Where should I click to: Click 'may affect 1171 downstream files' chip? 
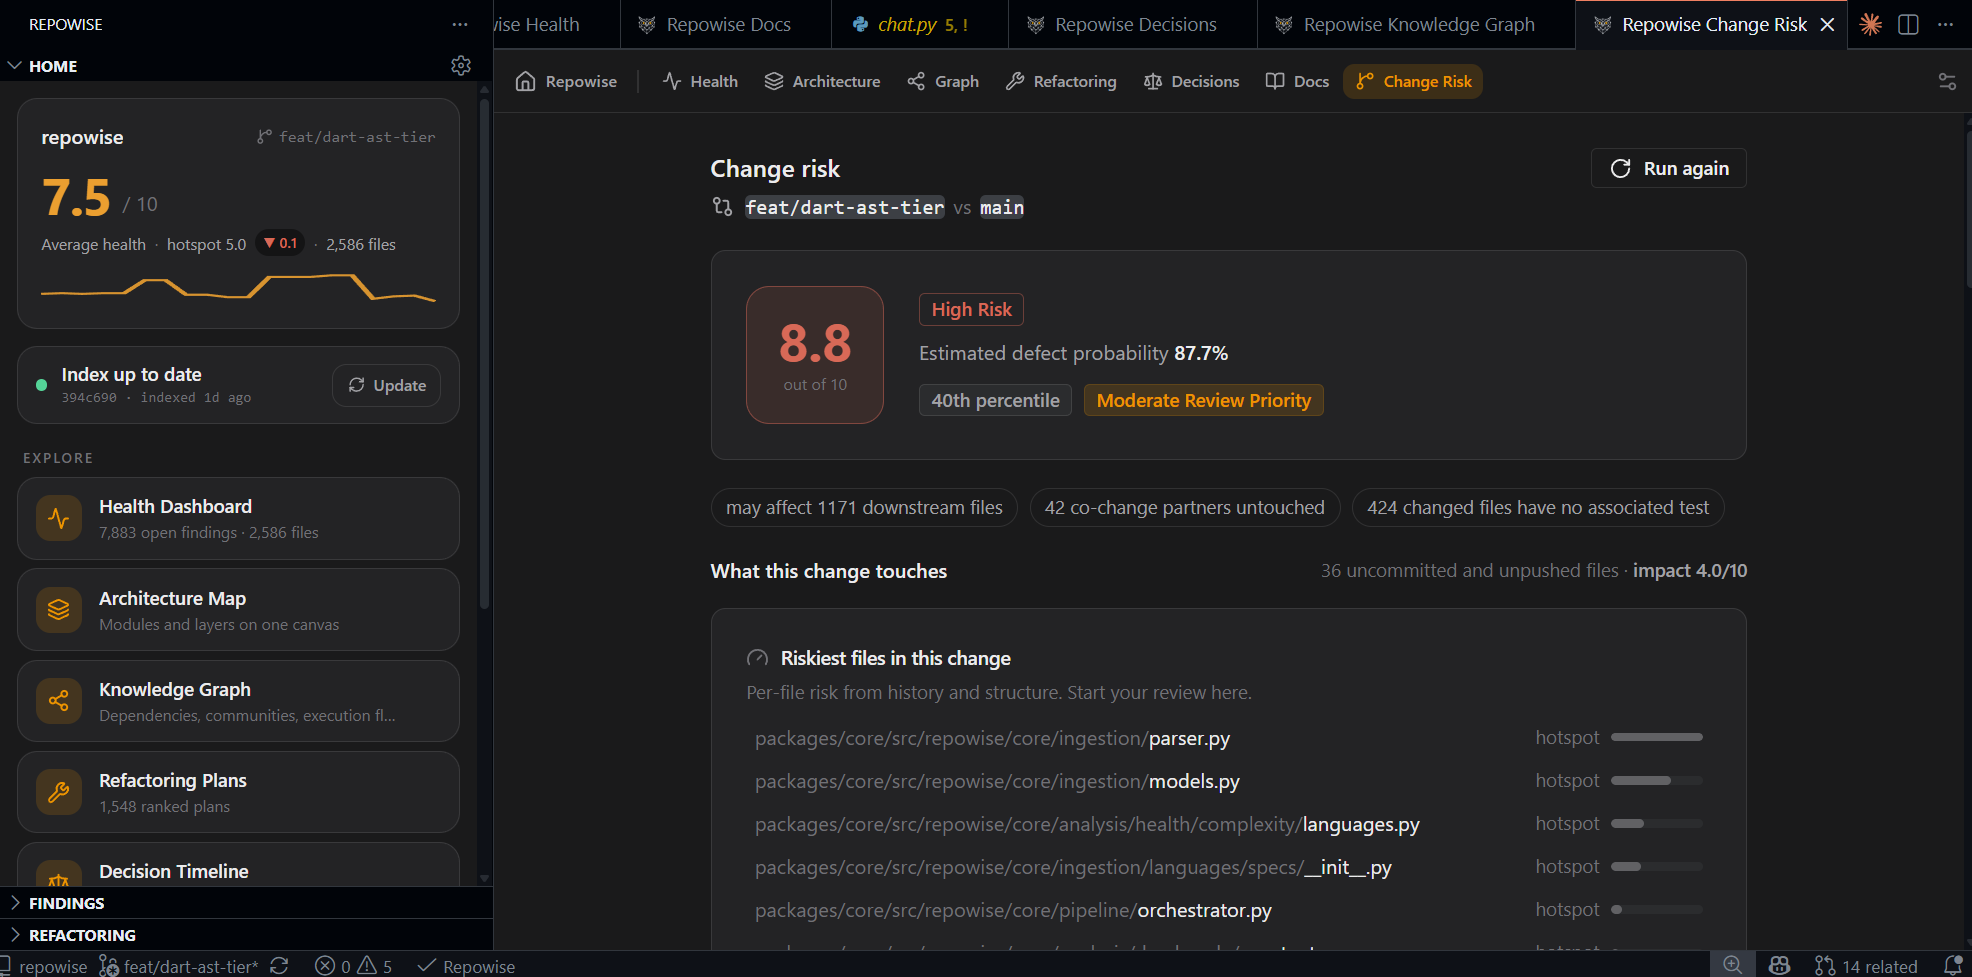coord(864,507)
